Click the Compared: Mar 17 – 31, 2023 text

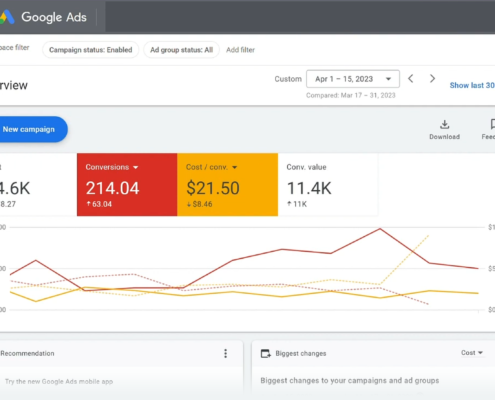351,95
